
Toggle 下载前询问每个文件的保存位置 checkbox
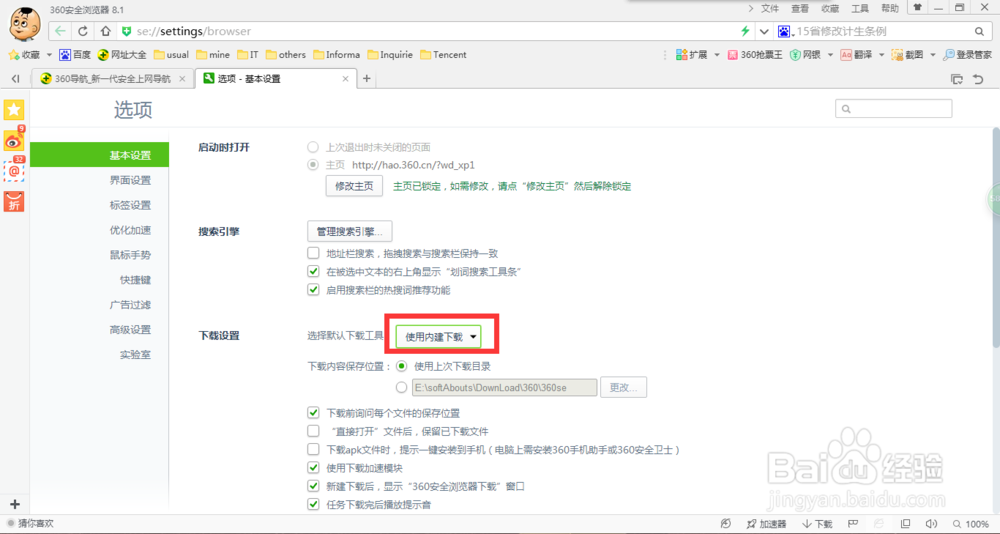313,413
